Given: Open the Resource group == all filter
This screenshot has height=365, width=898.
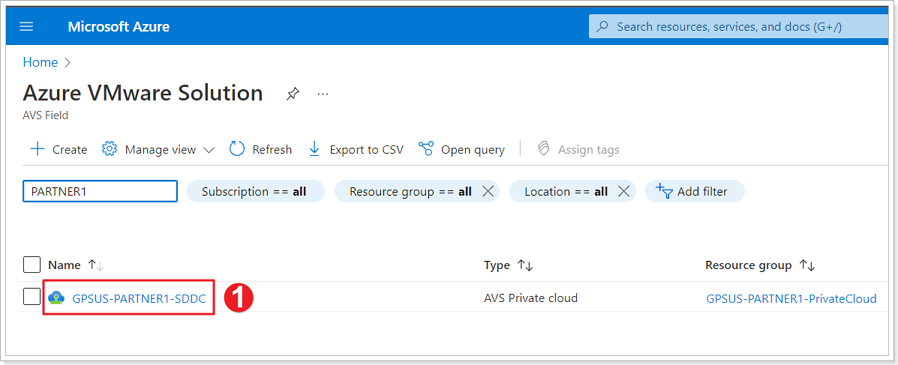Looking at the screenshot, I should point(411,191).
